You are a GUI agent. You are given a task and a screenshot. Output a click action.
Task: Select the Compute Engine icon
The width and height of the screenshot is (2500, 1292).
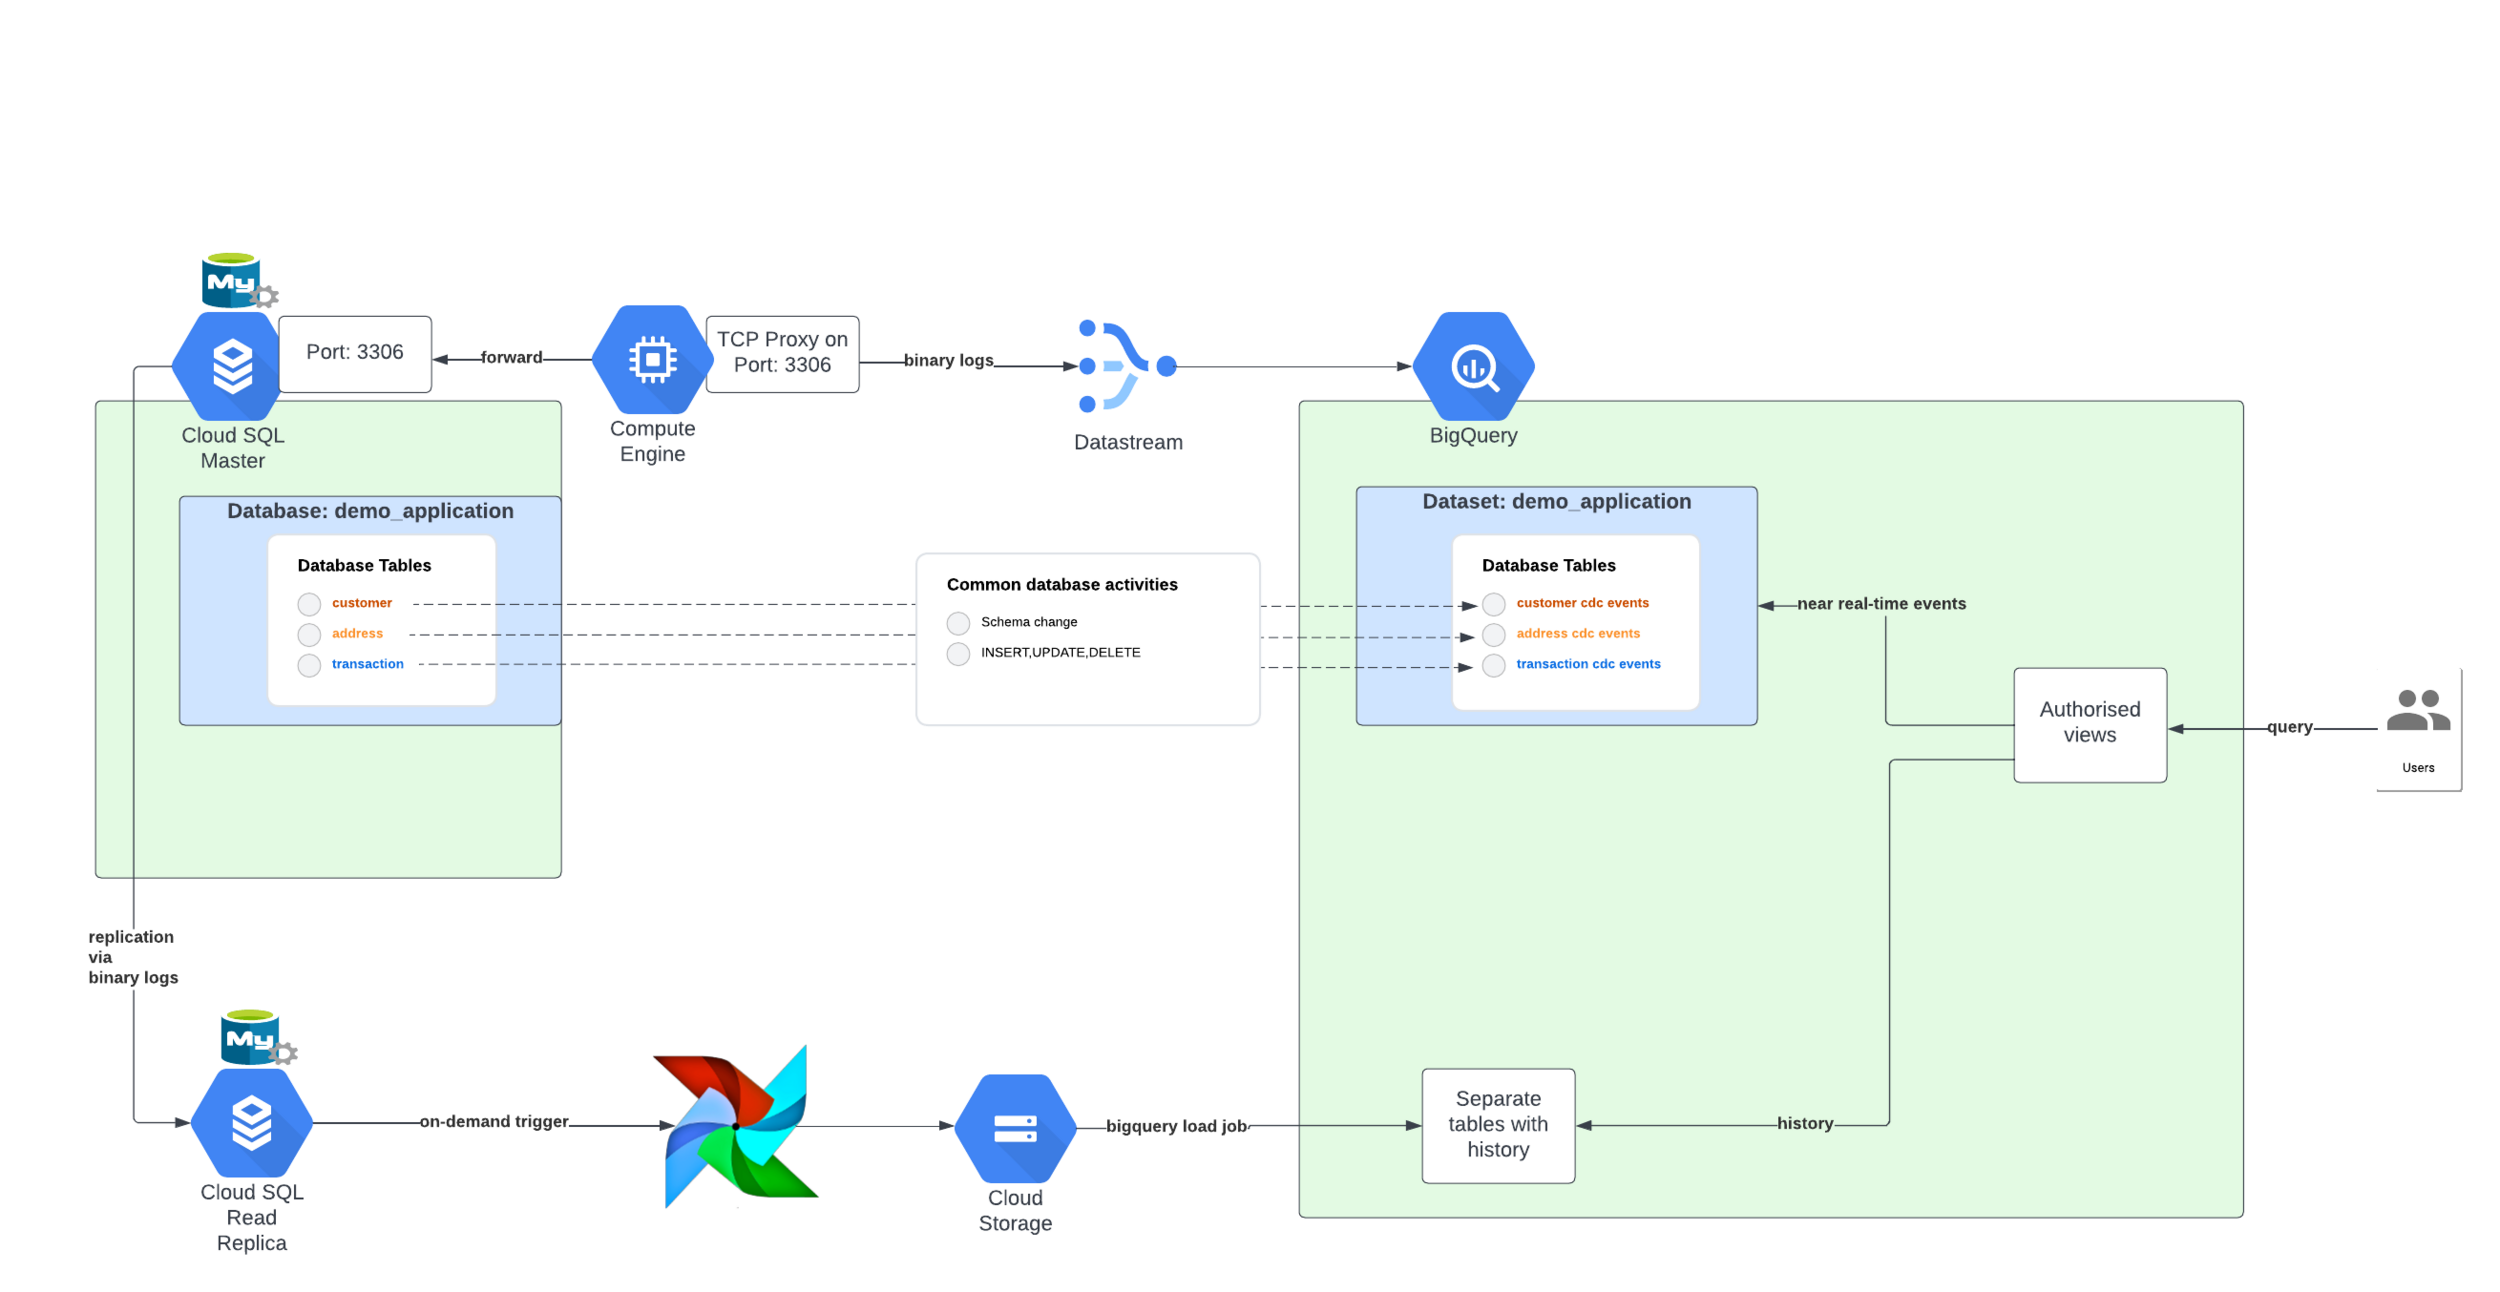[652, 359]
